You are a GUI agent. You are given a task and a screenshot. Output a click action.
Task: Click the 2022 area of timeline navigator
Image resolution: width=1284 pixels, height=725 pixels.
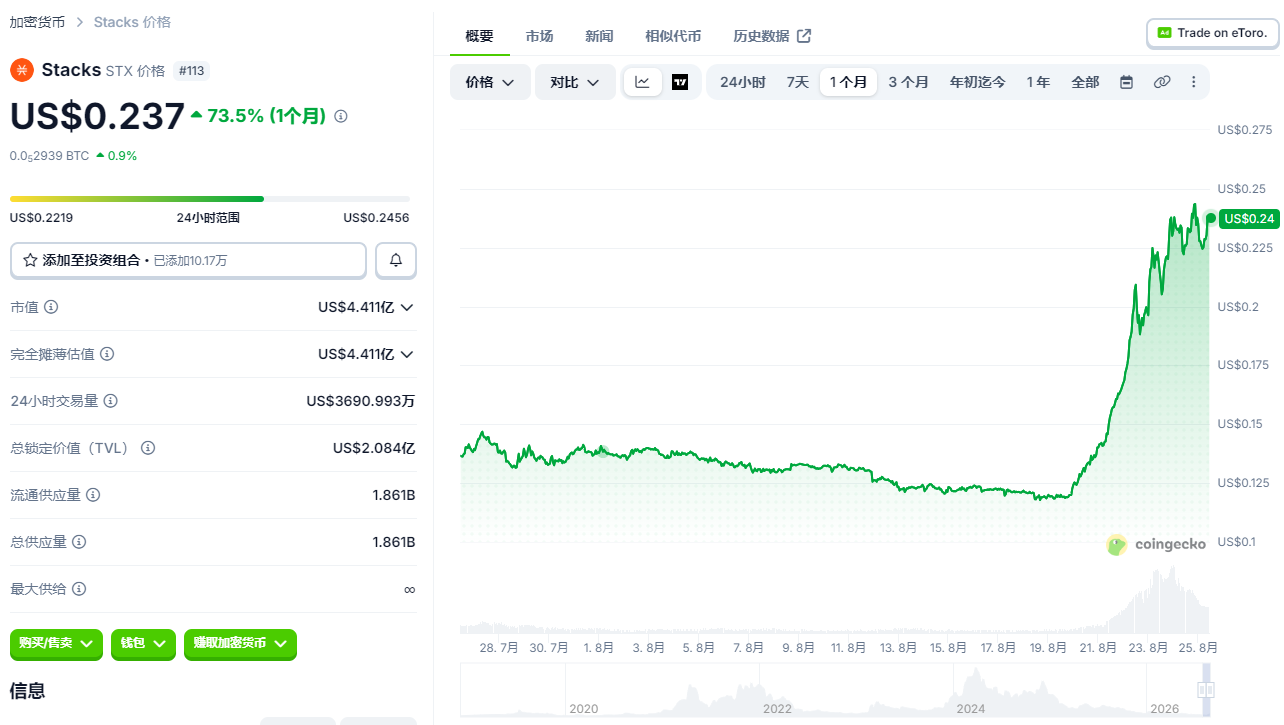[777, 708]
